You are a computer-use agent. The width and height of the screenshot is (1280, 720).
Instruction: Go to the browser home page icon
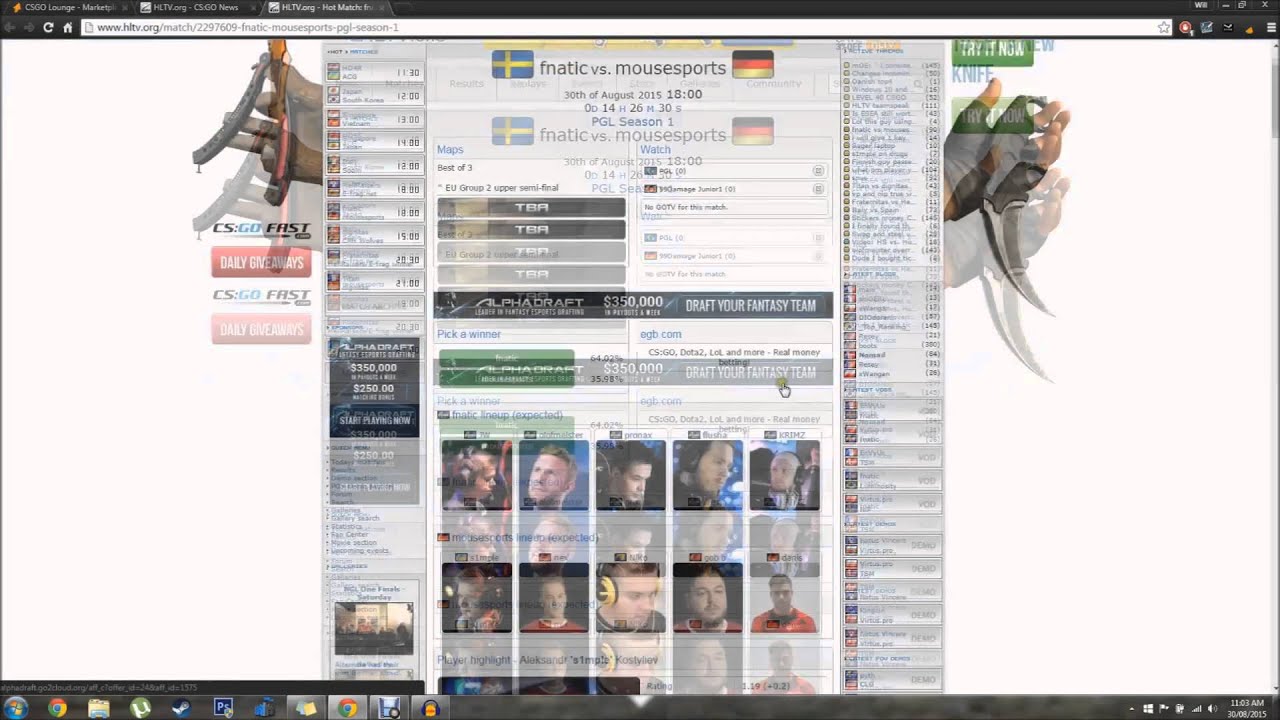pyautogui.click(x=68, y=28)
